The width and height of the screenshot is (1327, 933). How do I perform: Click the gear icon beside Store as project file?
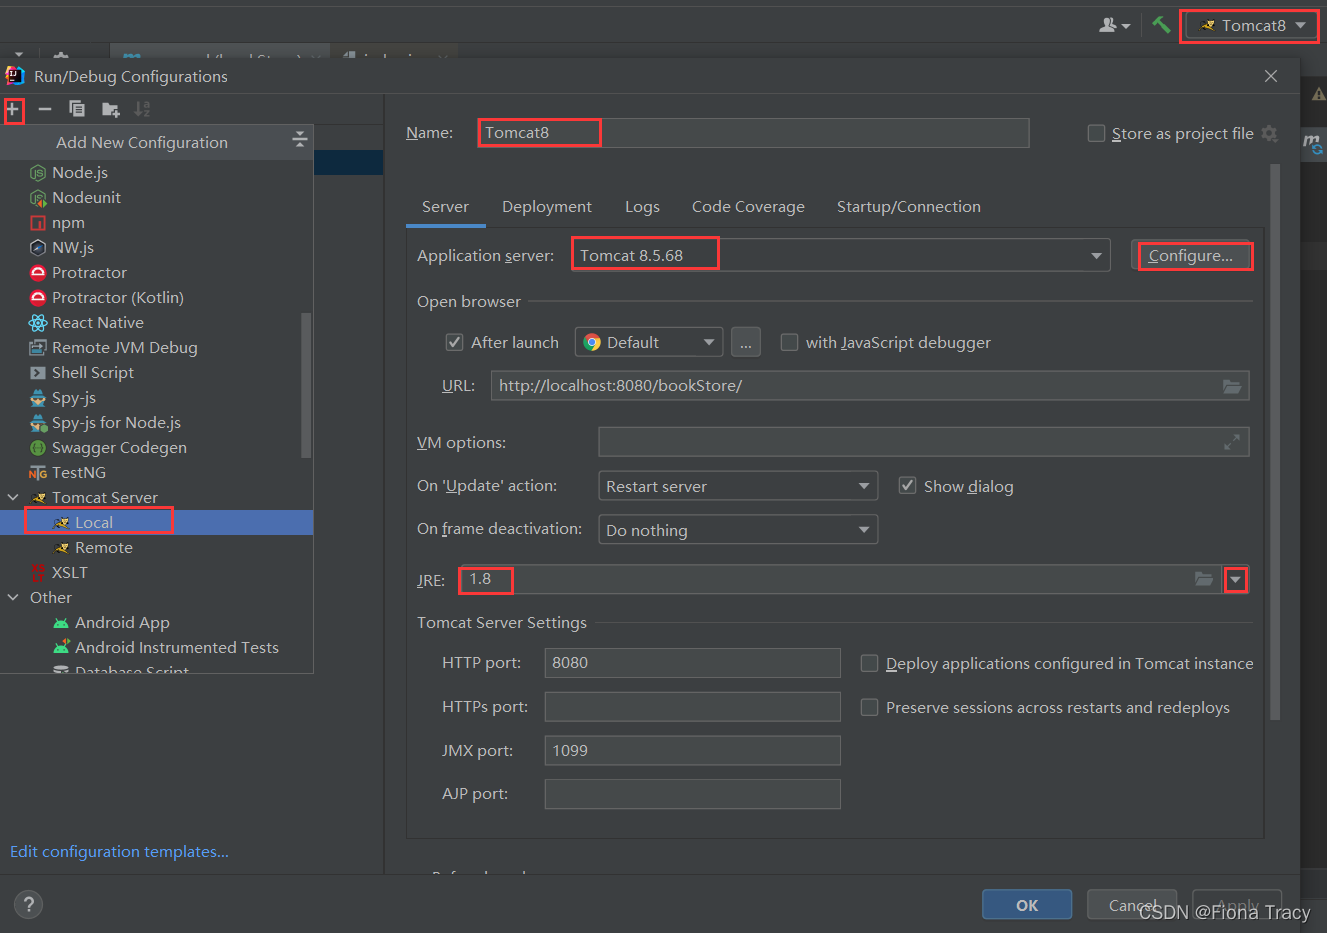click(1269, 133)
